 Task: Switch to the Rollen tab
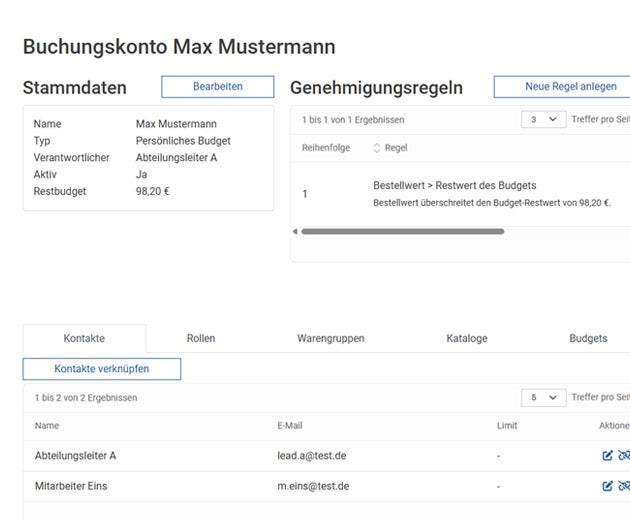click(201, 339)
